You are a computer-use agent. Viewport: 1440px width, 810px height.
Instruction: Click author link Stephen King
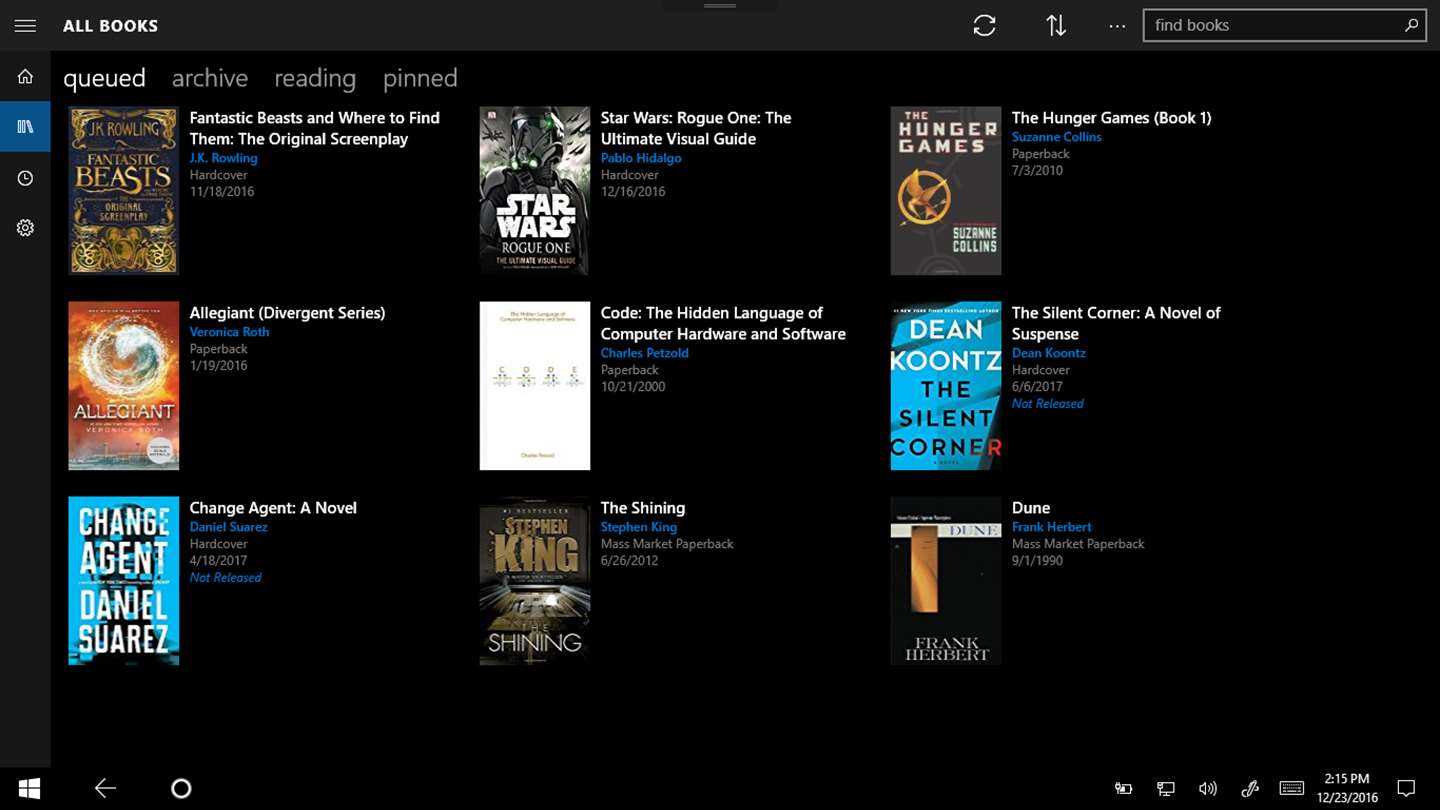639,527
